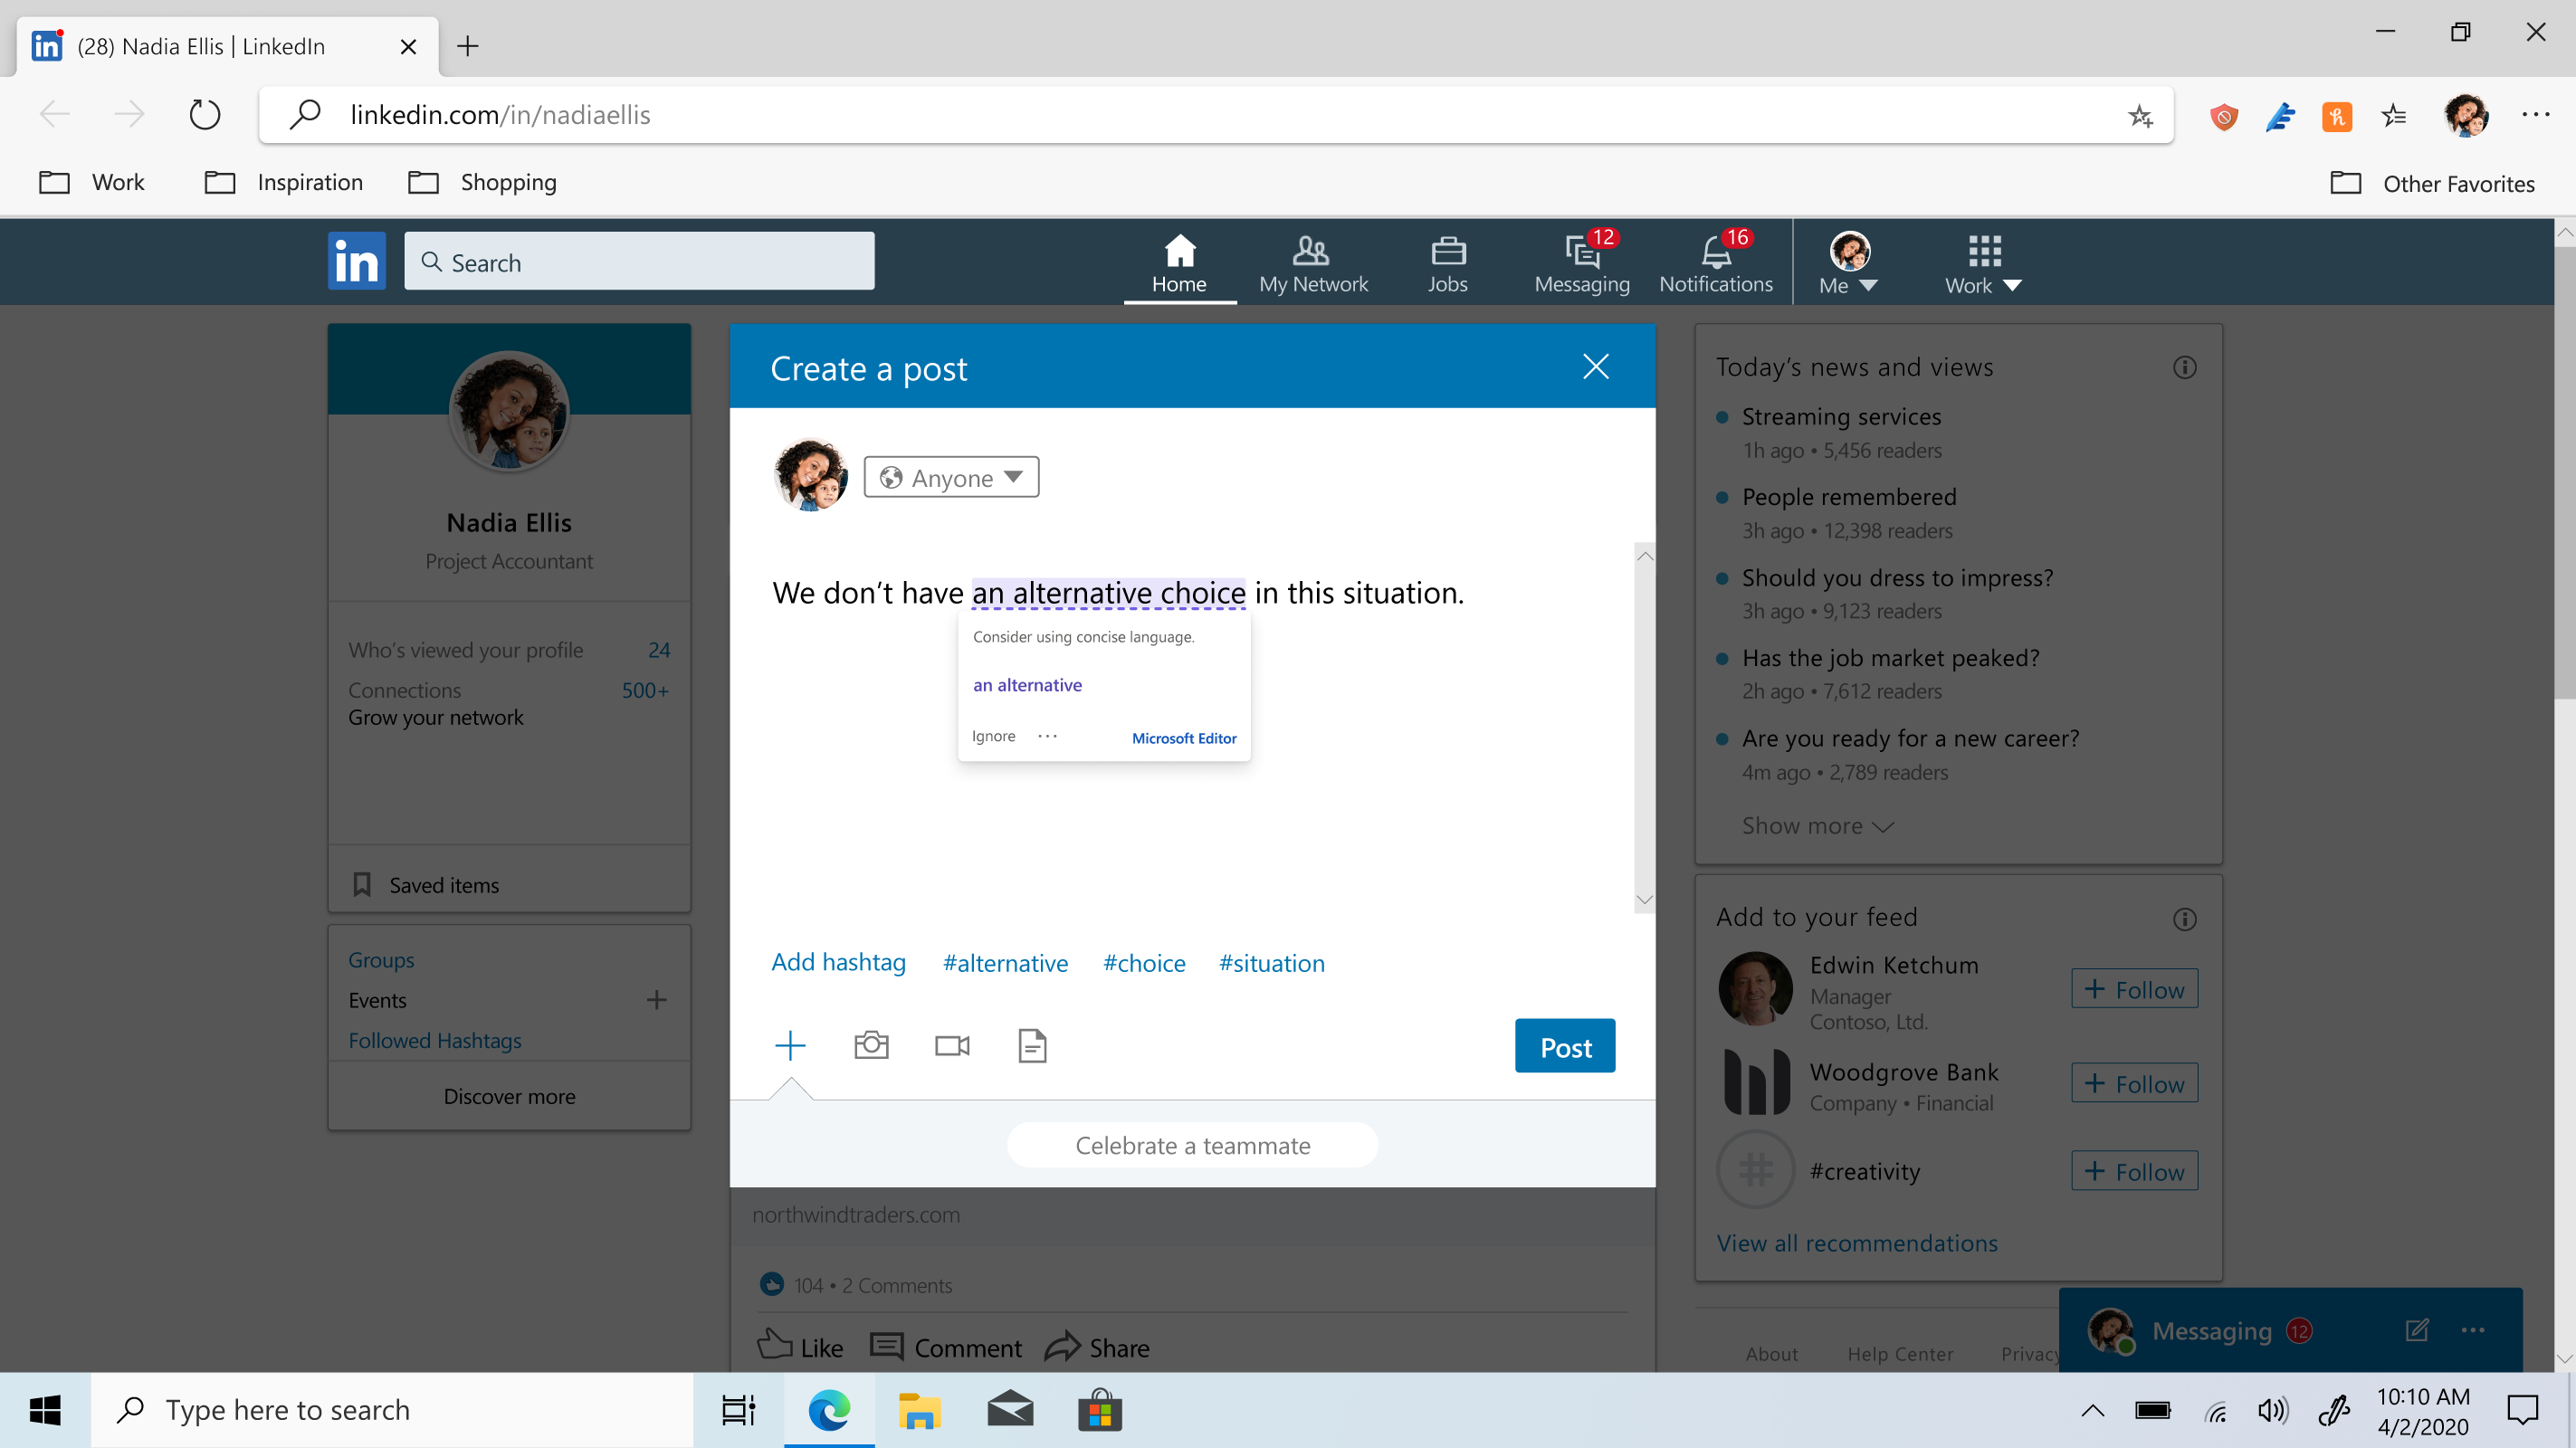Open Notifications bell in LinkedIn navbar
The height and width of the screenshot is (1448, 2576).
[x=1715, y=263]
